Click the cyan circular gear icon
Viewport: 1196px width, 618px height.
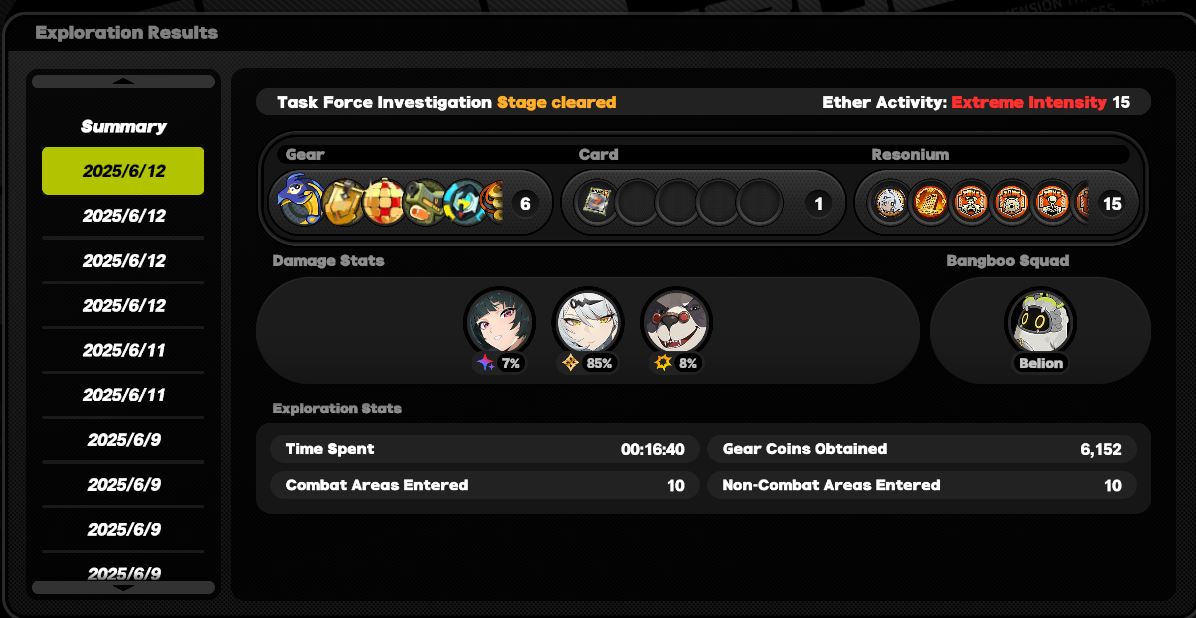coord(464,202)
